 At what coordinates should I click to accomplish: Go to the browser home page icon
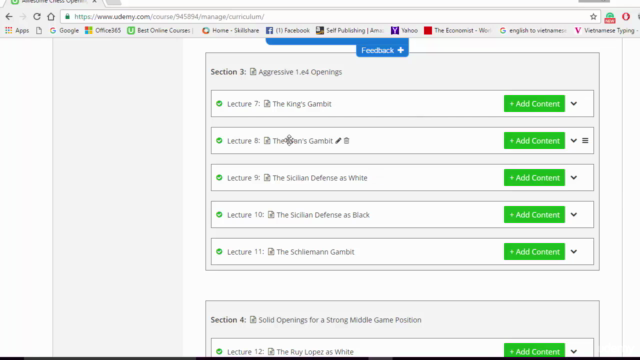click(x=51, y=17)
